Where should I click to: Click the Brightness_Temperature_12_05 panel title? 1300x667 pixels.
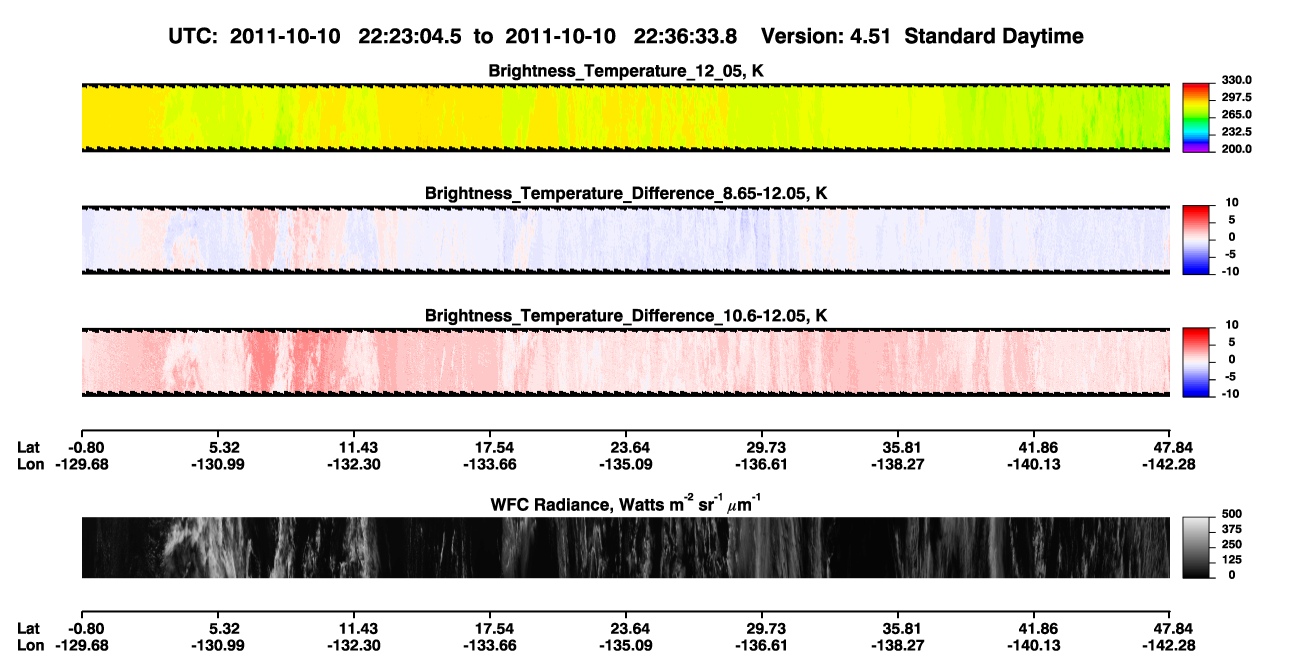coord(626,71)
